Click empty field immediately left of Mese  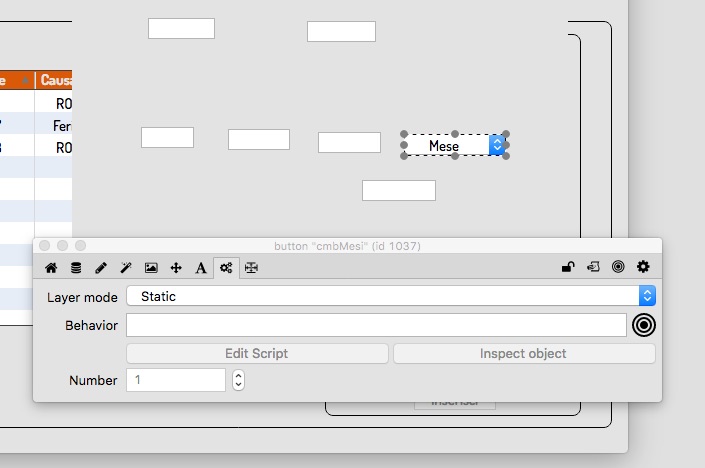click(349, 143)
